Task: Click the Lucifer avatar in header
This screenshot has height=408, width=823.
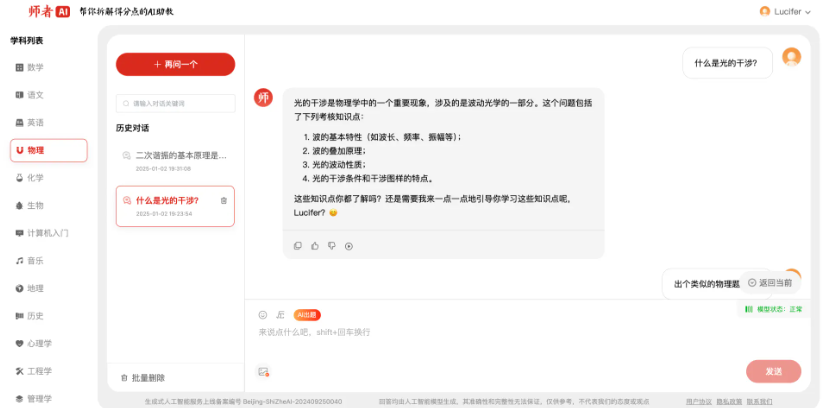Action: click(765, 12)
